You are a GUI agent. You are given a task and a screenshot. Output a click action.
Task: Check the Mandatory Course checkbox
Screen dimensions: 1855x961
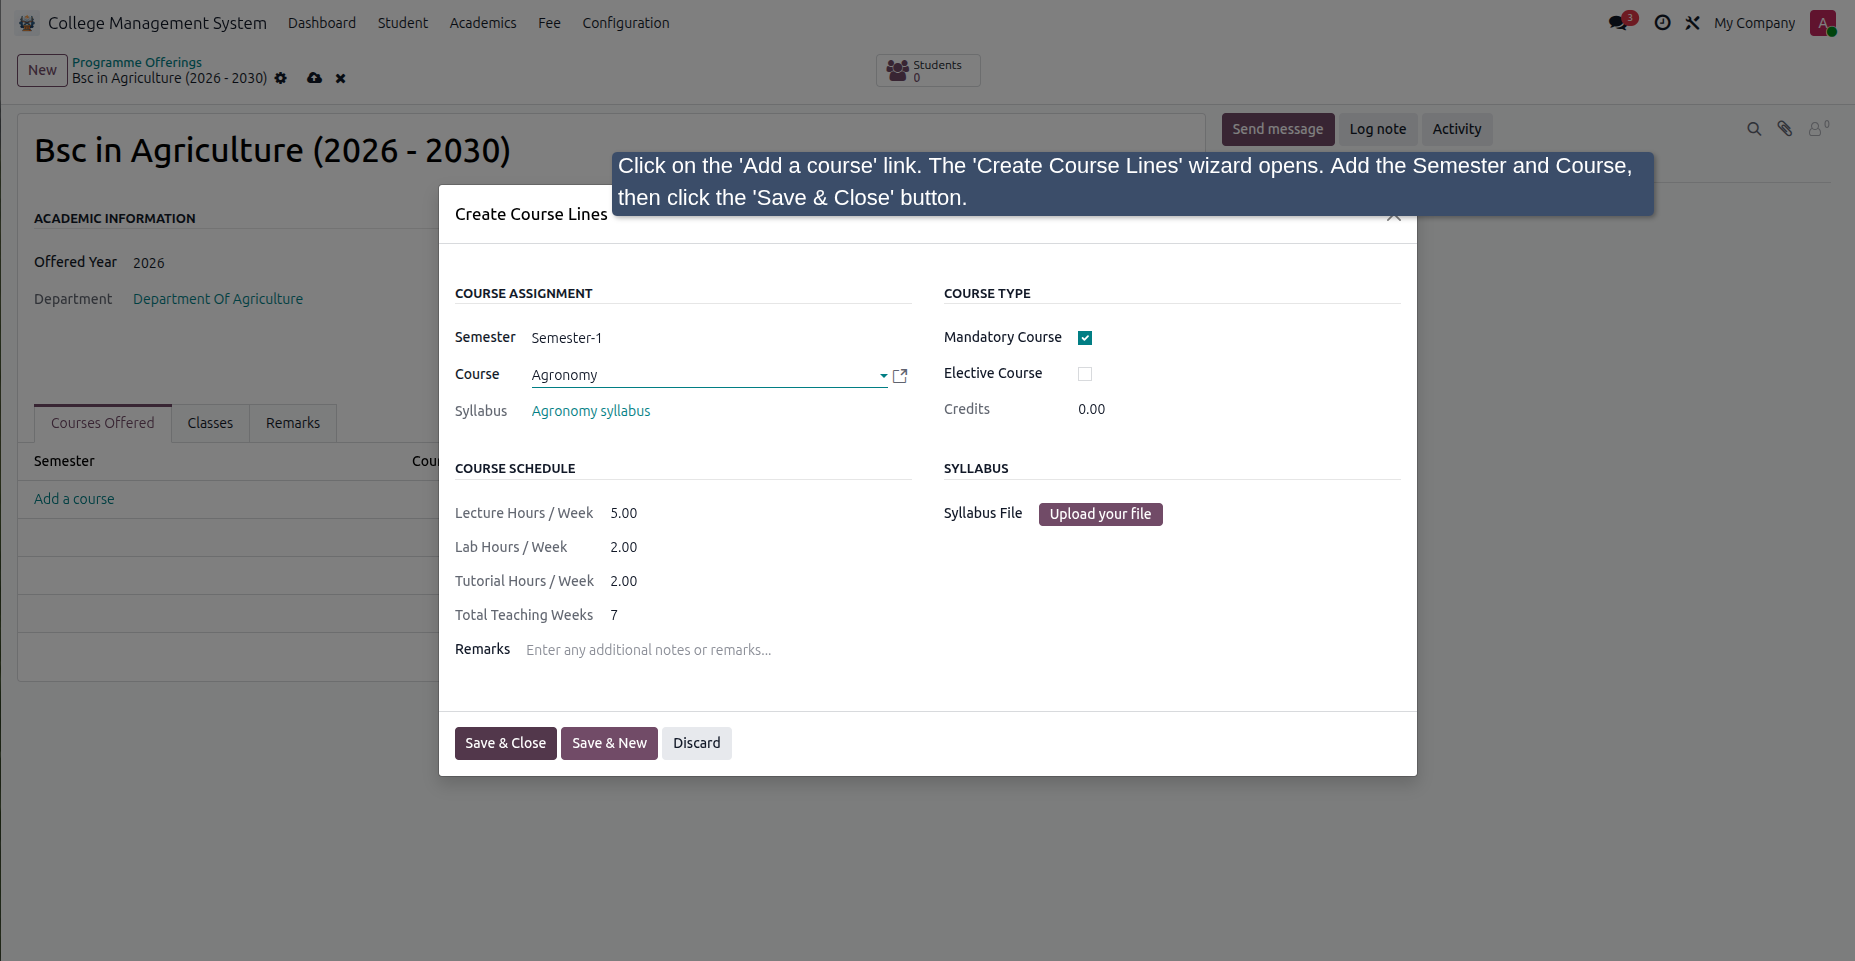click(x=1085, y=338)
